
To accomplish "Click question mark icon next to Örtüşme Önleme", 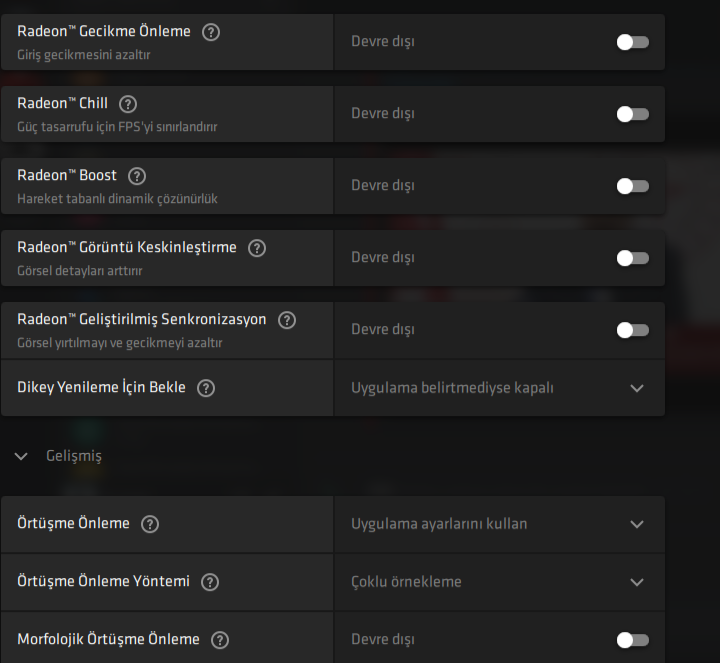I will pos(150,524).
